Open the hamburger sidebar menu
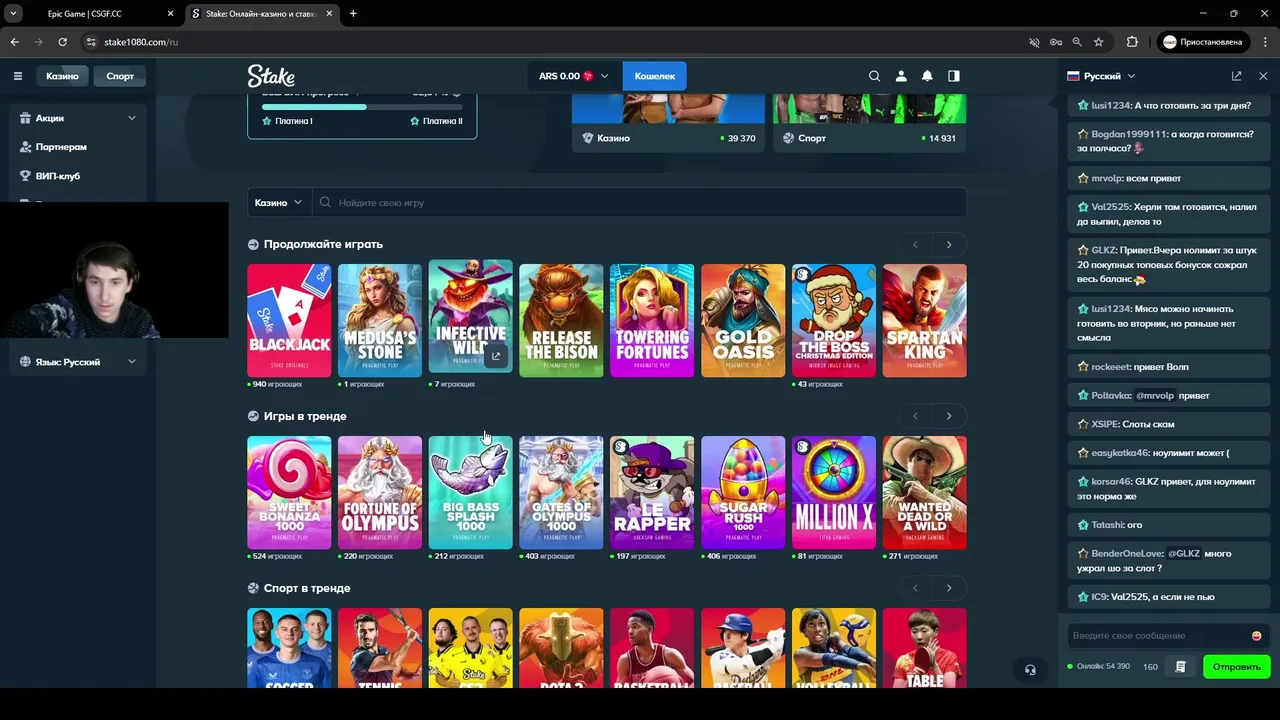Viewport: 1280px width, 720px height. tap(17, 76)
